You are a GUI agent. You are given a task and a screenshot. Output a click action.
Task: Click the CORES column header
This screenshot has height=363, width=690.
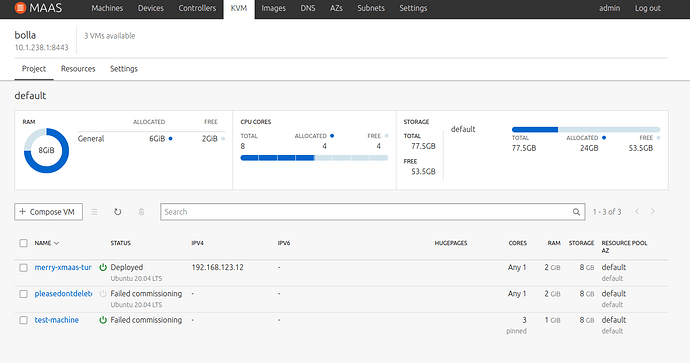[518, 243]
